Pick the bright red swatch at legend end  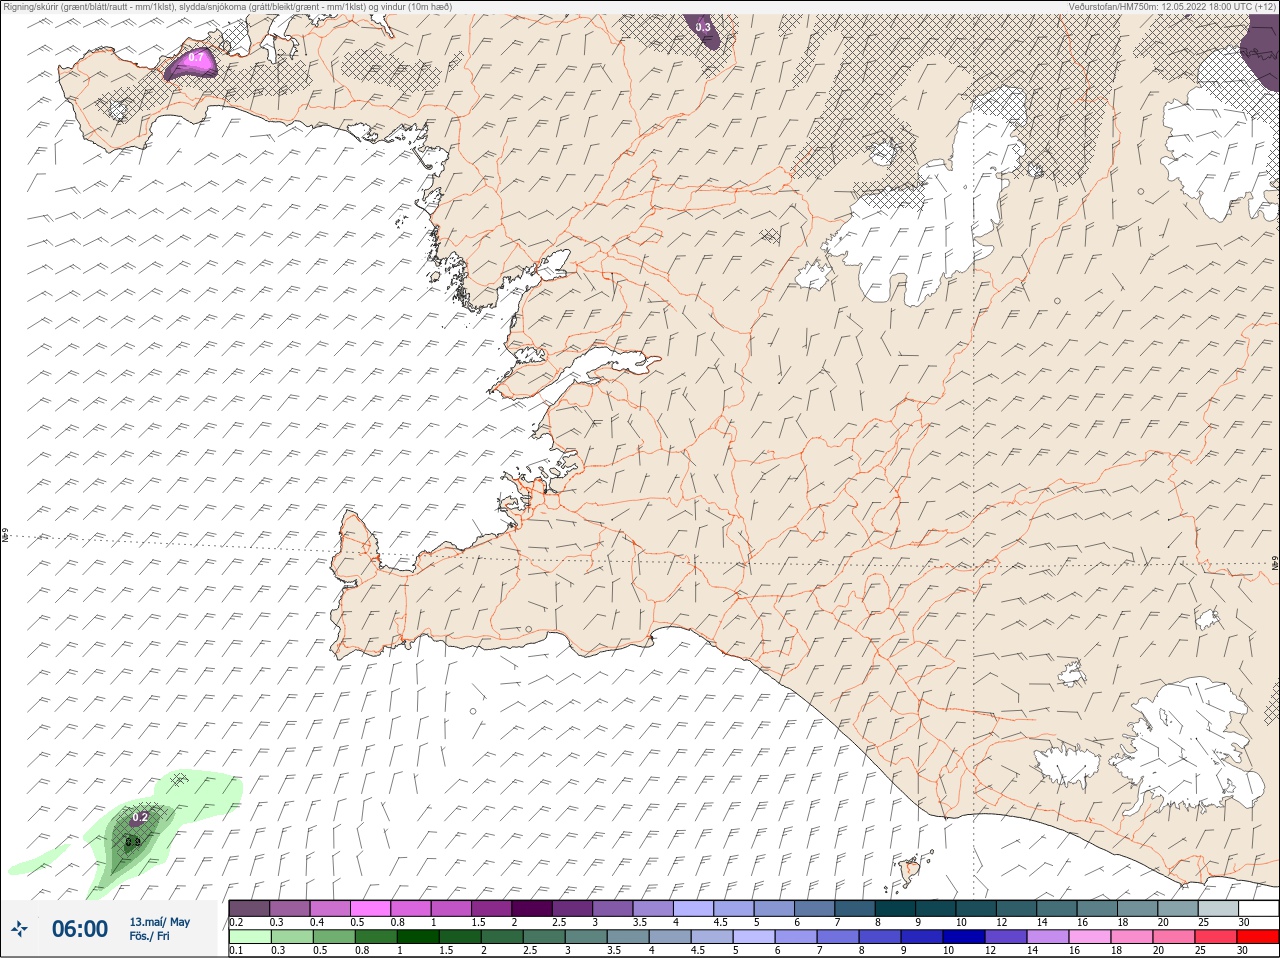point(1258,937)
